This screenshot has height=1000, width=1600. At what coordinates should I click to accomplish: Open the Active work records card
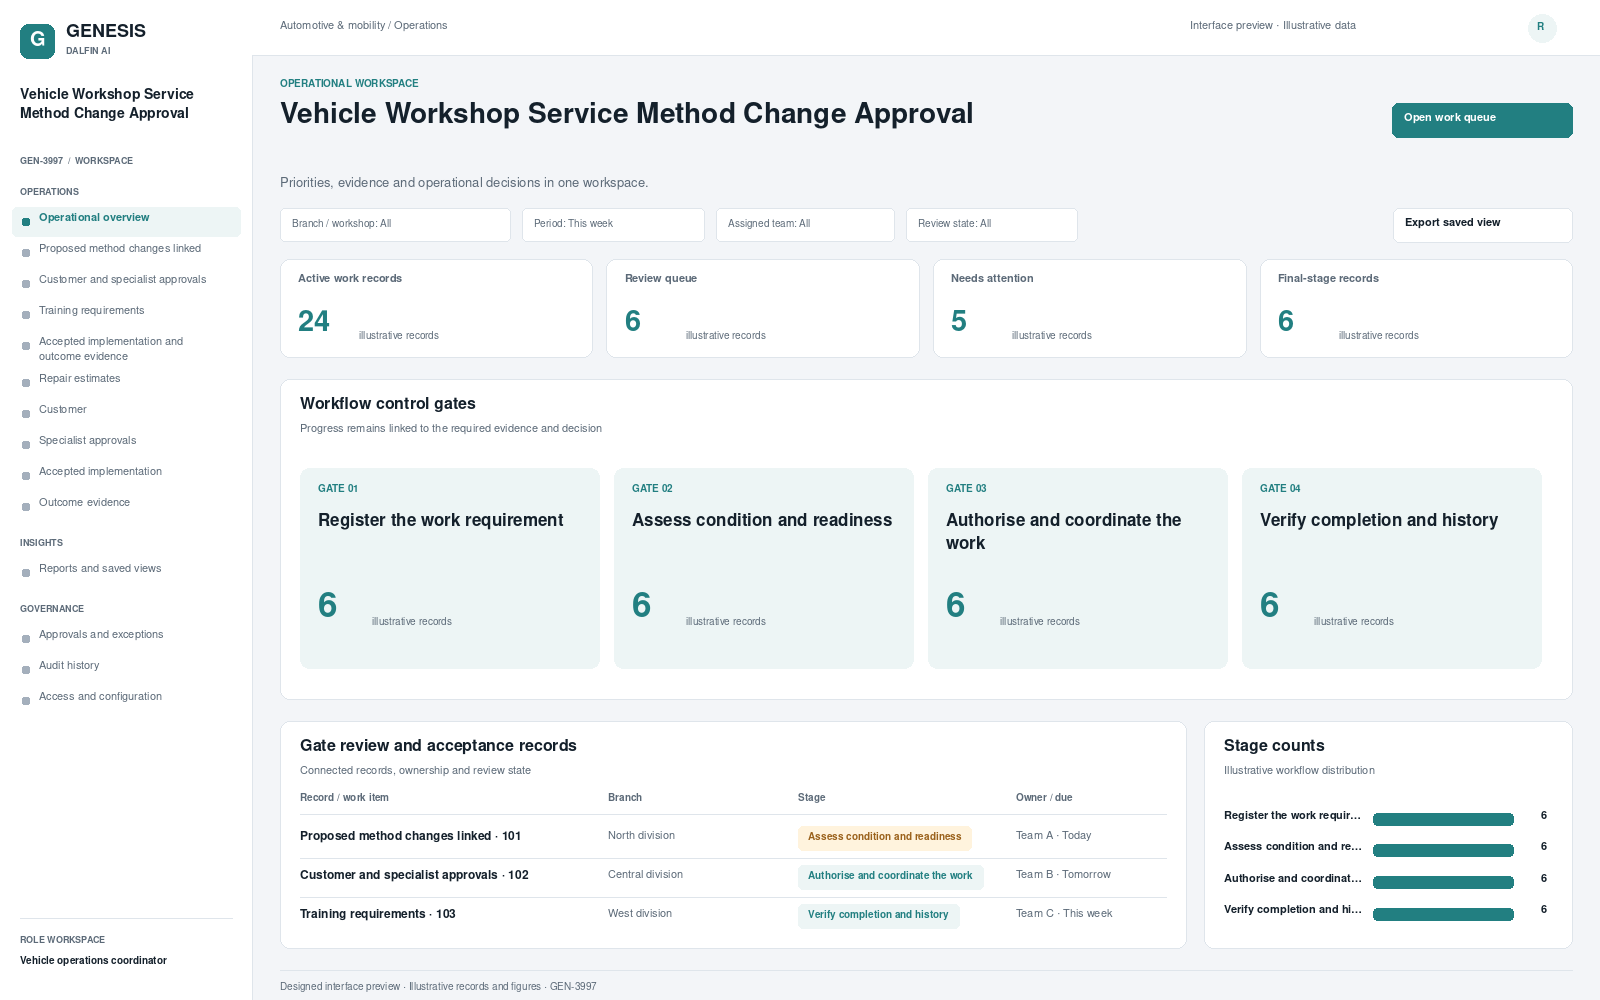(436, 308)
